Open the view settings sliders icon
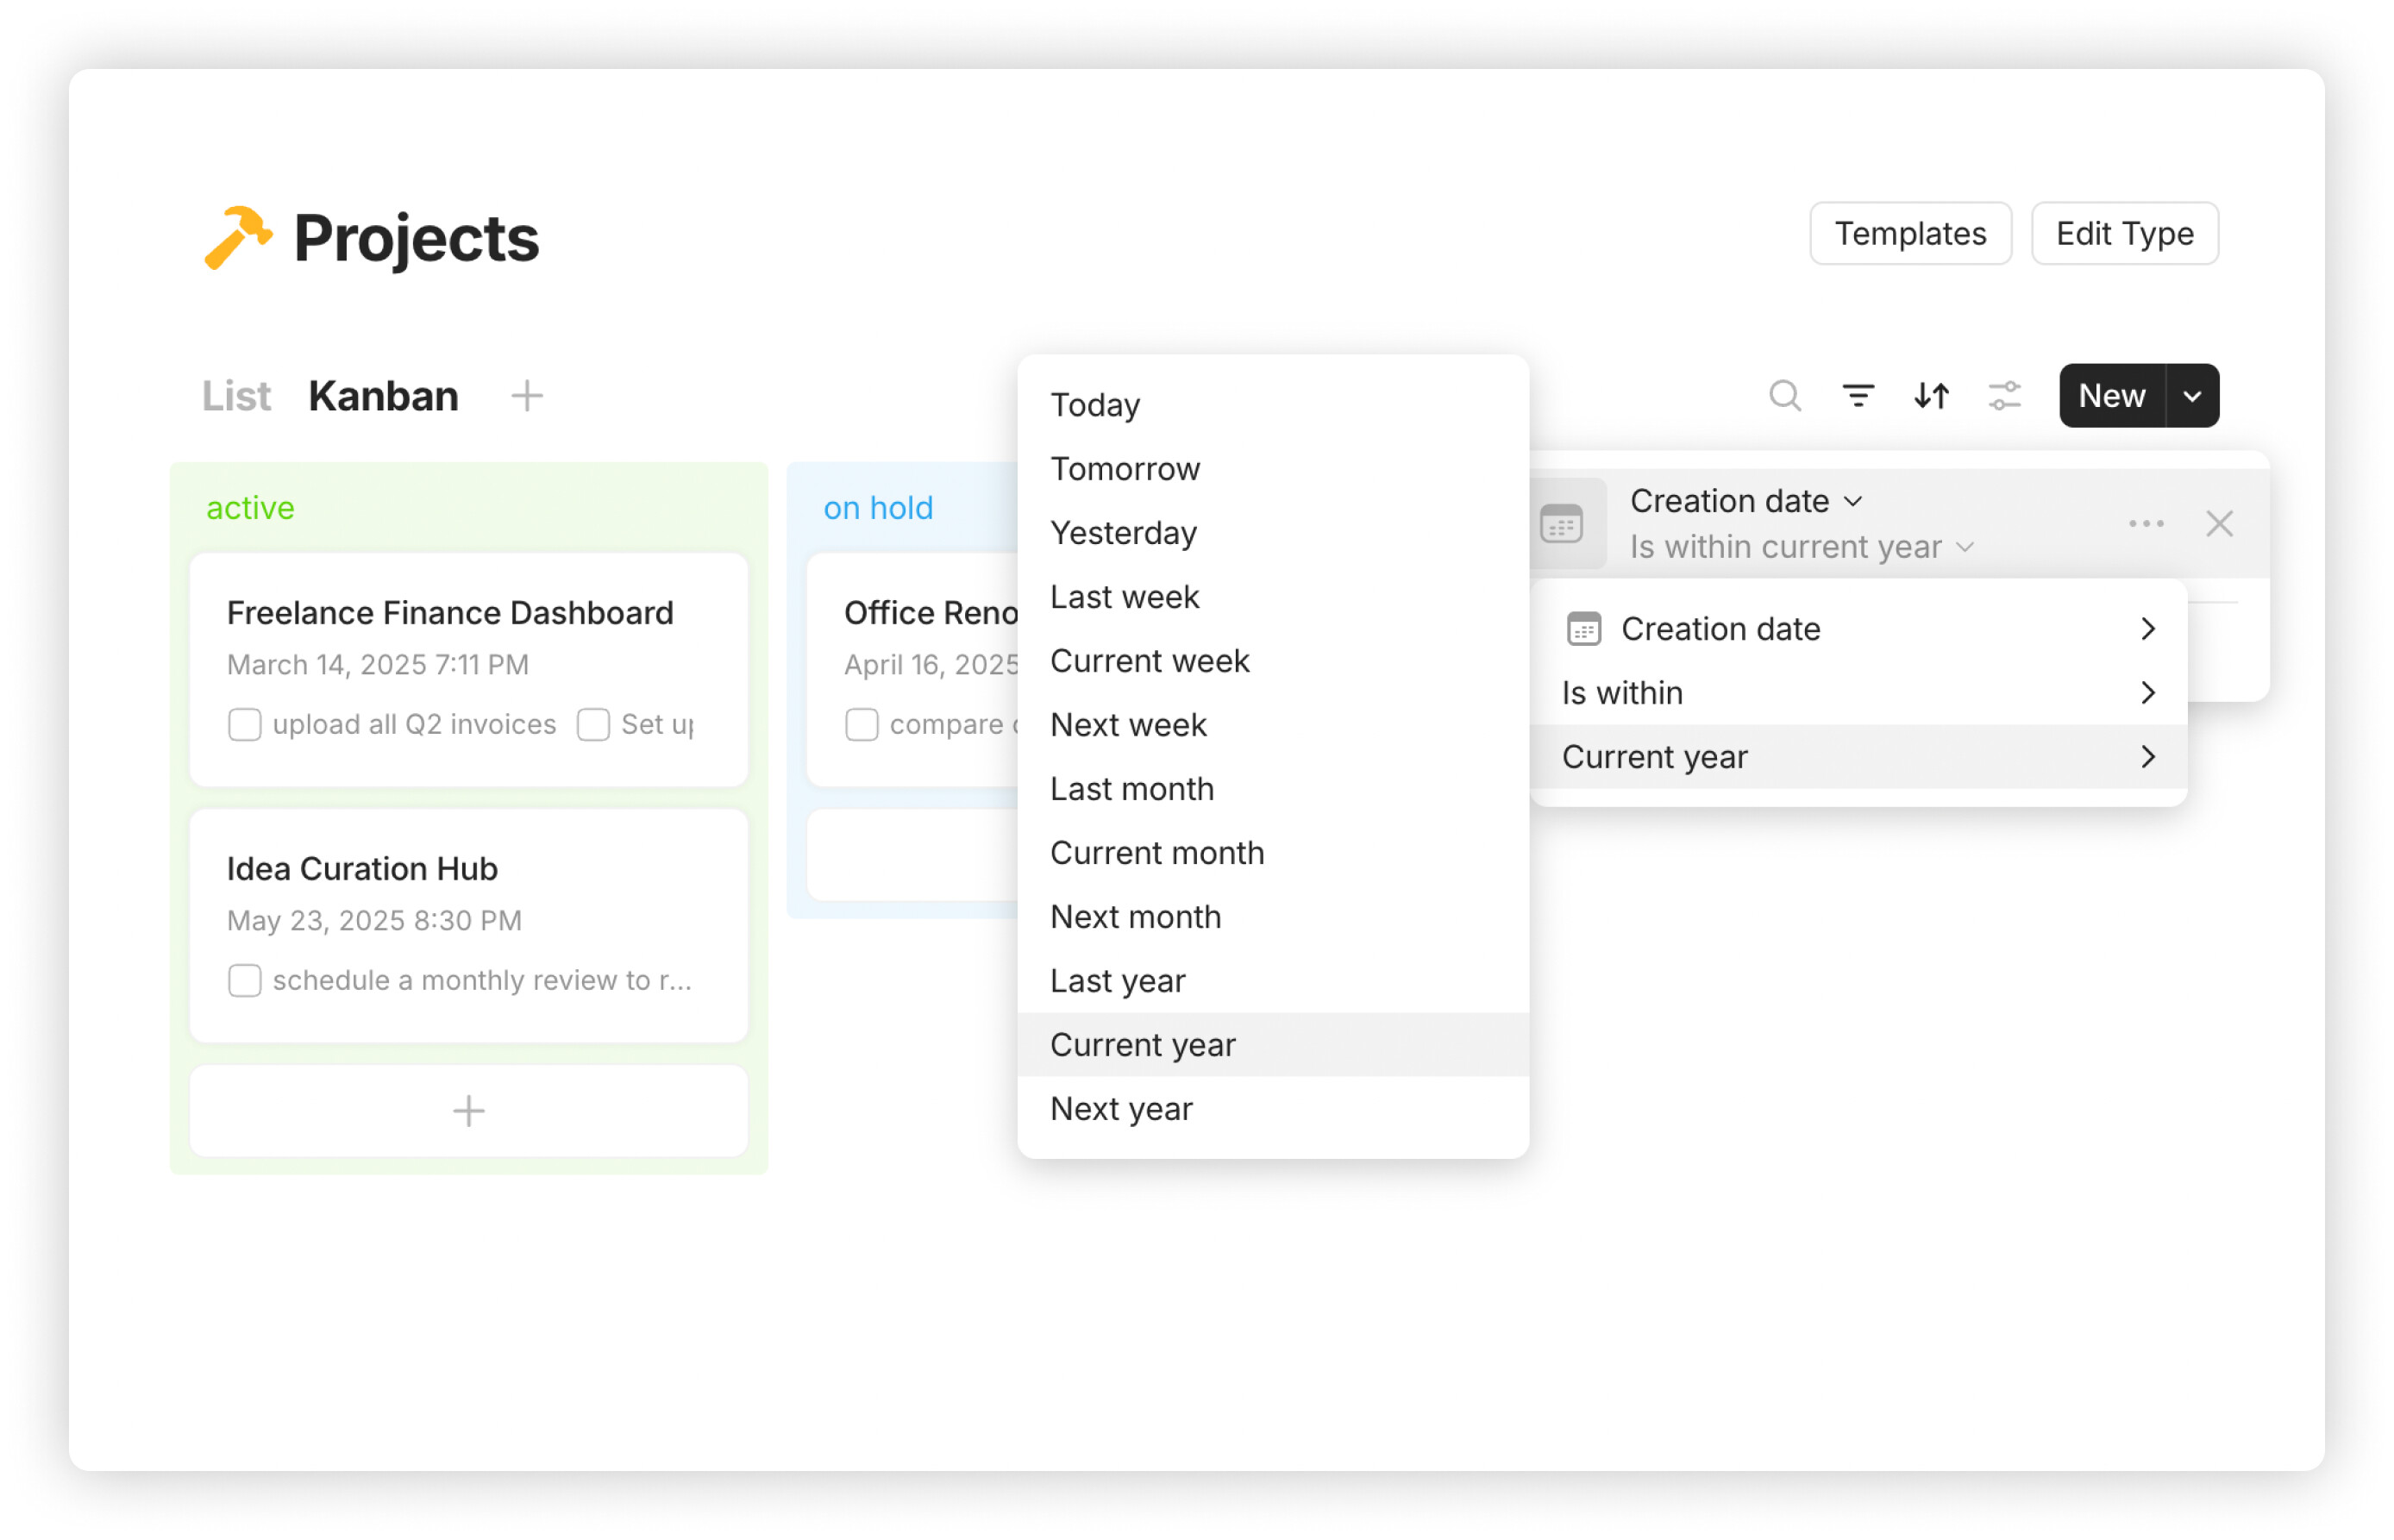The height and width of the screenshot is (1540, 2394). point(2004,396)
